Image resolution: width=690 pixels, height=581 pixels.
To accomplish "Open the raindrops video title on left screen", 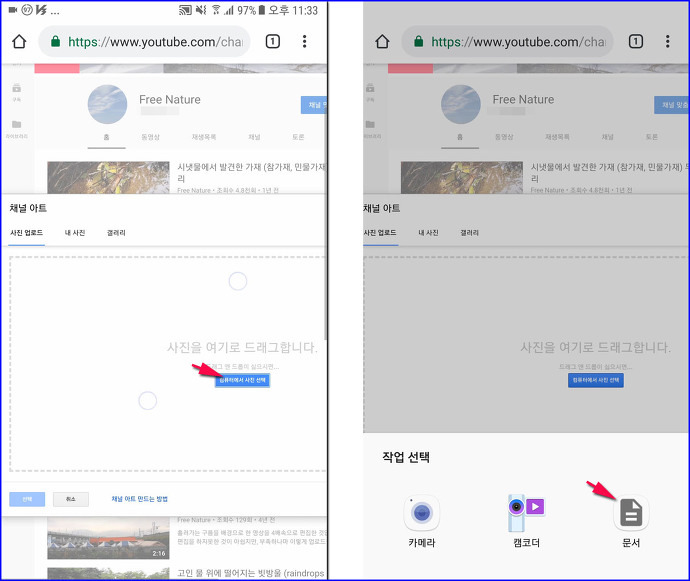I will [251, 573].
